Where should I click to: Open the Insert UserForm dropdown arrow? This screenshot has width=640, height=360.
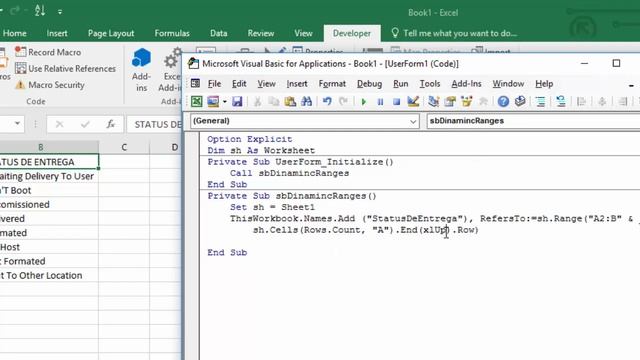point(224,102)
